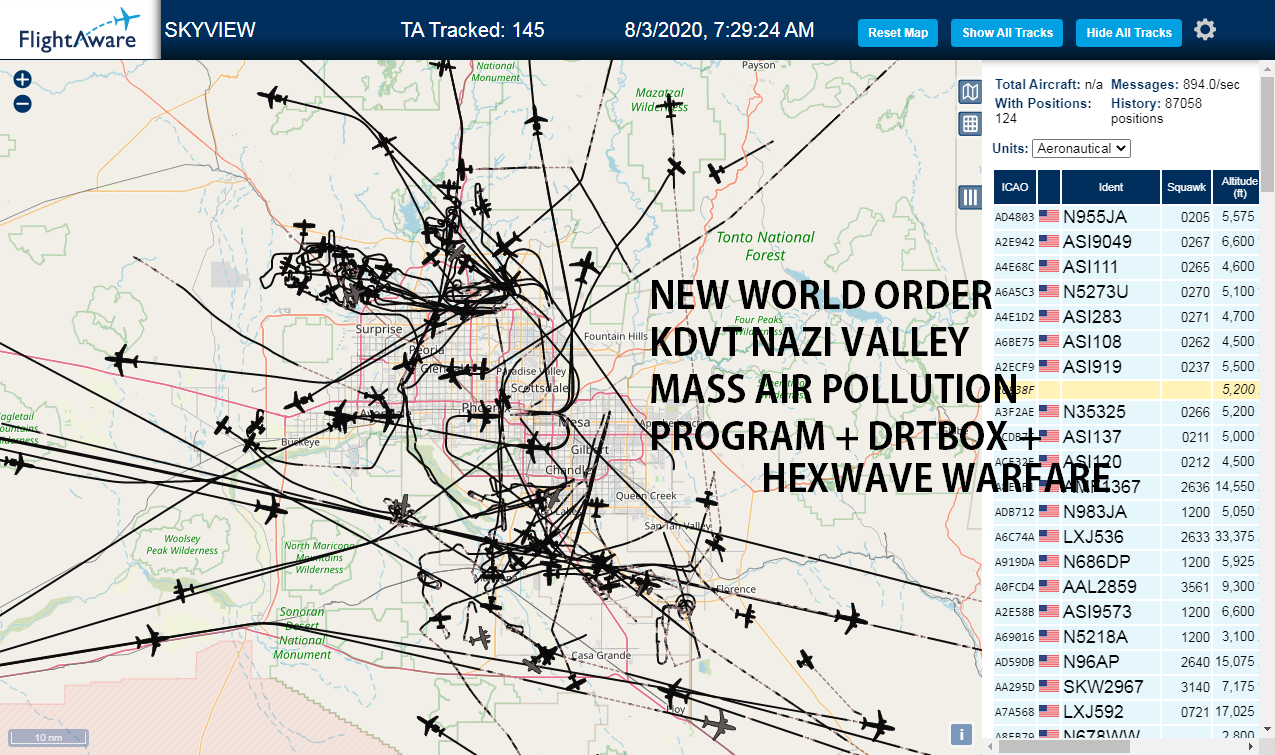Image resolution: width=1275 pixels, height=755 pixels.
Task: Open the settings gear menu
Action: click(1205, 30)
